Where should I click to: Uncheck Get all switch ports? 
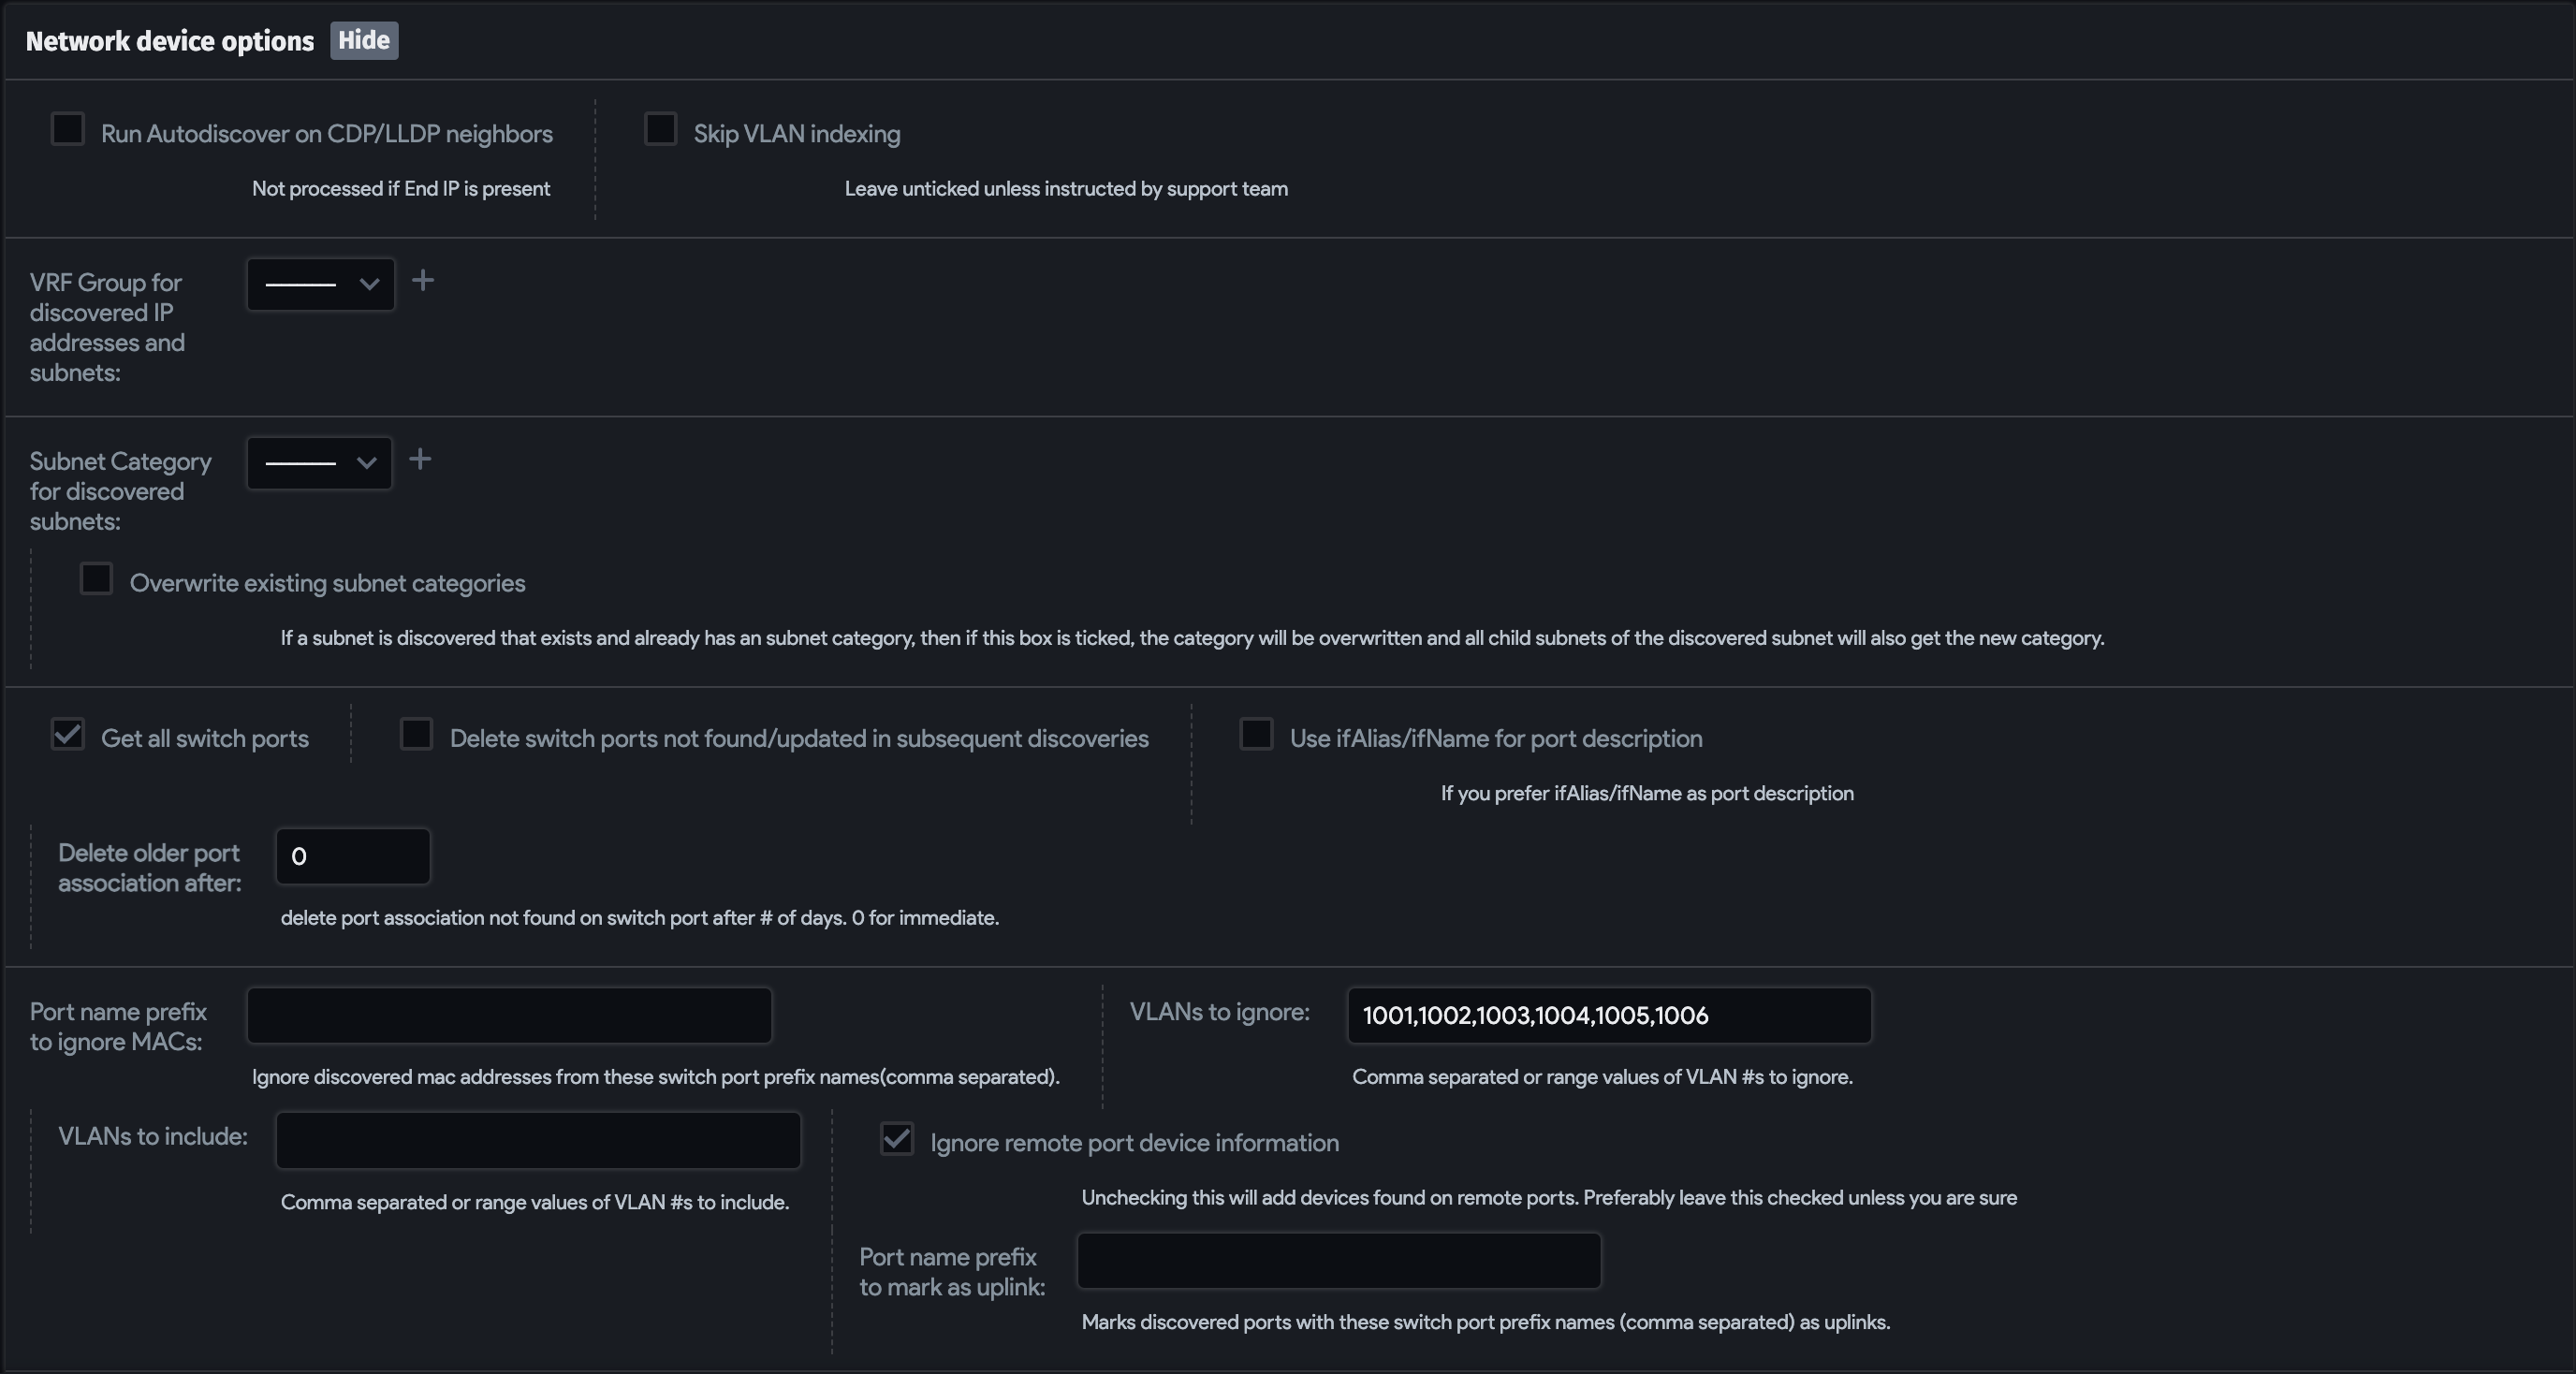point(68,735)
